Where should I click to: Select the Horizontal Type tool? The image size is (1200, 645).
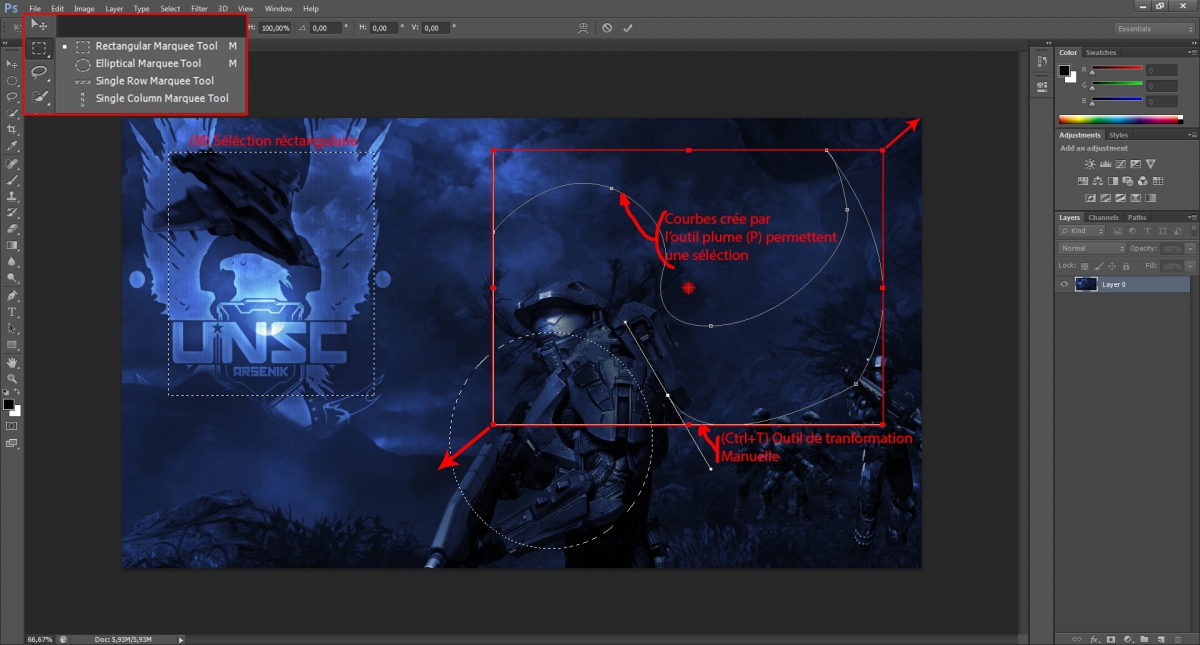click(12, 312)
